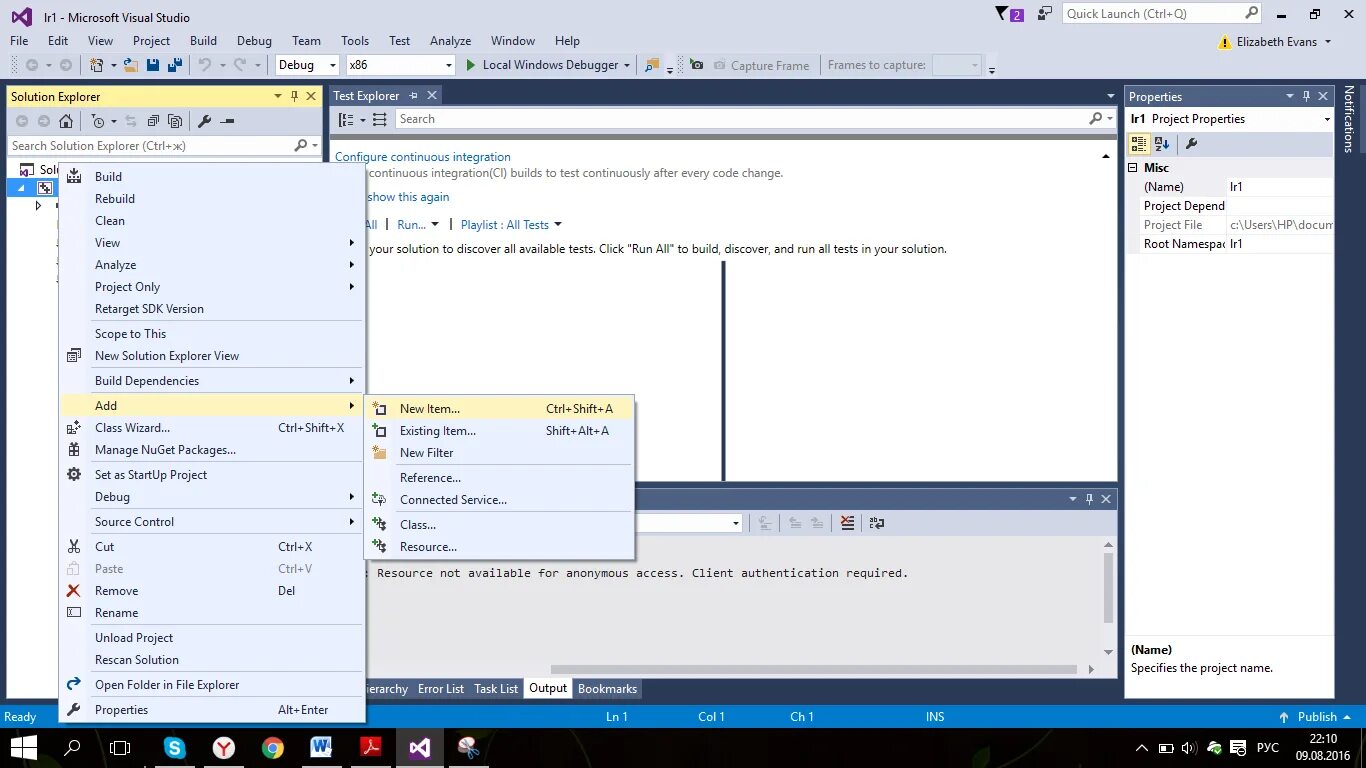The height and width of the screenshot is (768, 1366).
Task: Click the Preview Selected Items dash icon
Action: point(227,121)
